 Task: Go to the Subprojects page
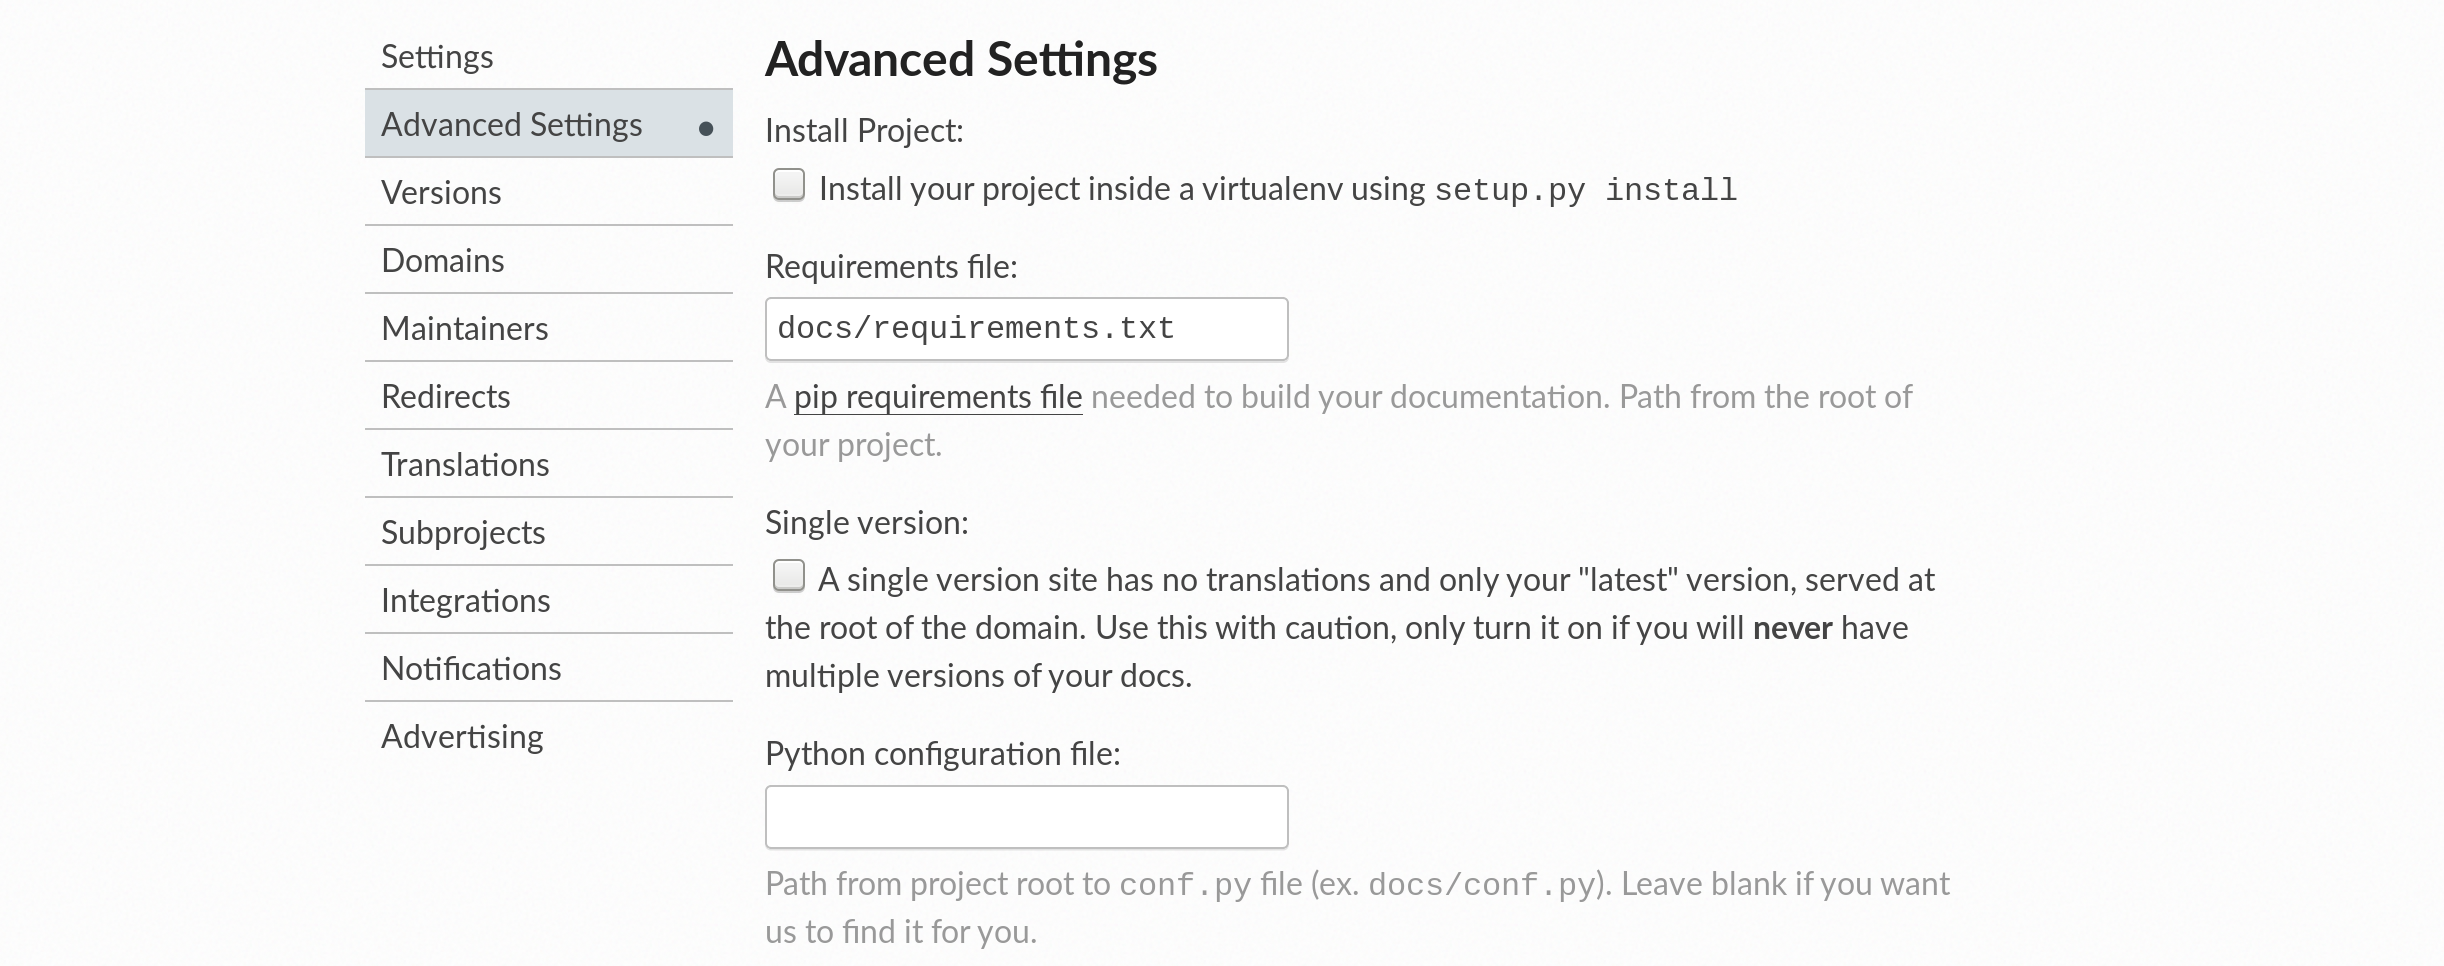coord(463,533)
